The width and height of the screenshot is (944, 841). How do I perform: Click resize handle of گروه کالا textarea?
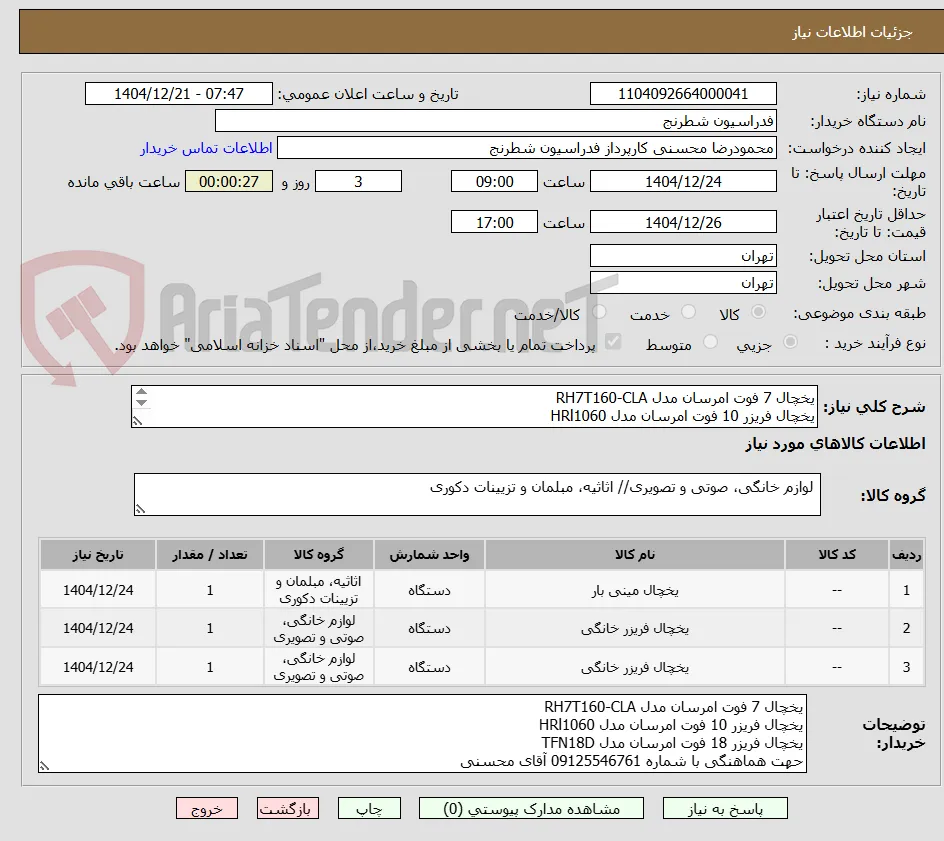pyautogui.click(x=140, y=509)
